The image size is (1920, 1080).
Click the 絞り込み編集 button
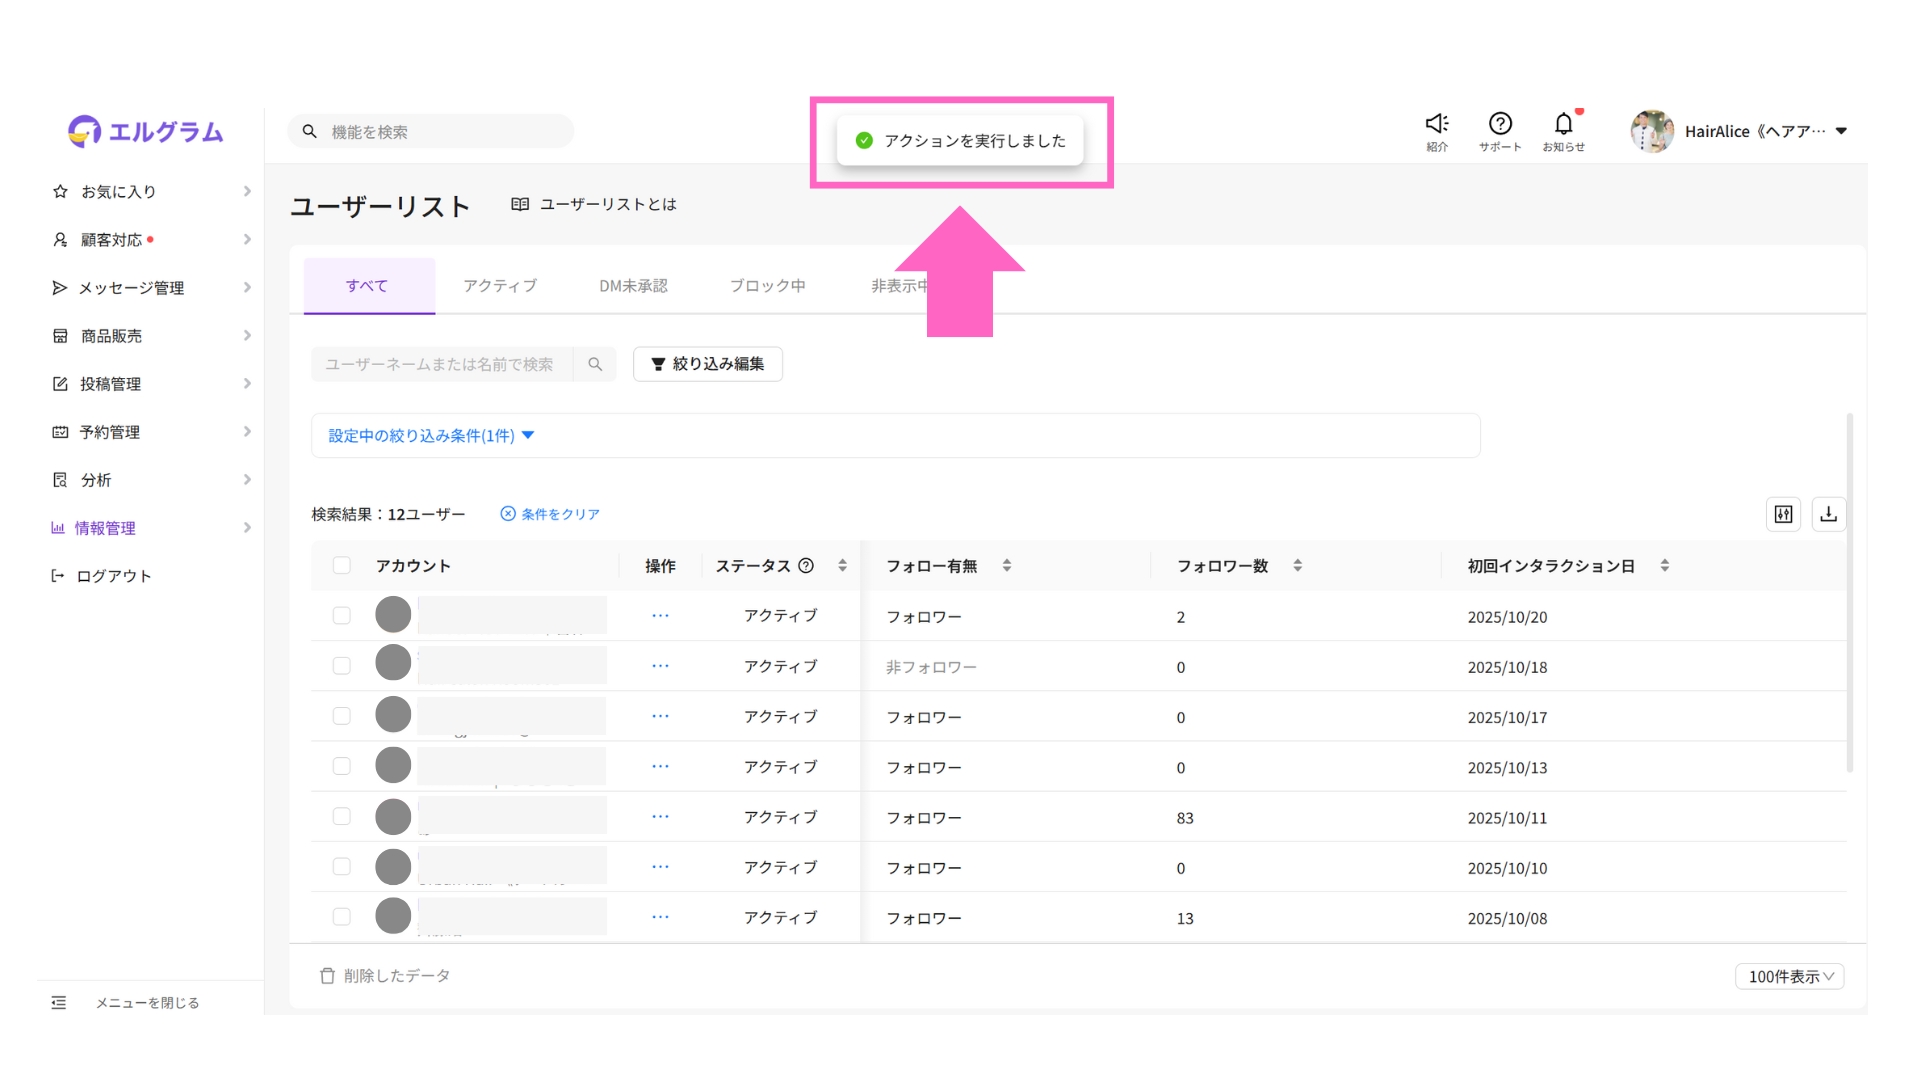point(708,364)
